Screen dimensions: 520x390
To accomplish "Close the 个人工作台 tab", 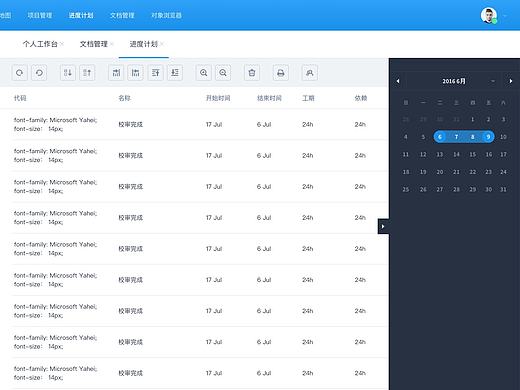I will 62,44.
